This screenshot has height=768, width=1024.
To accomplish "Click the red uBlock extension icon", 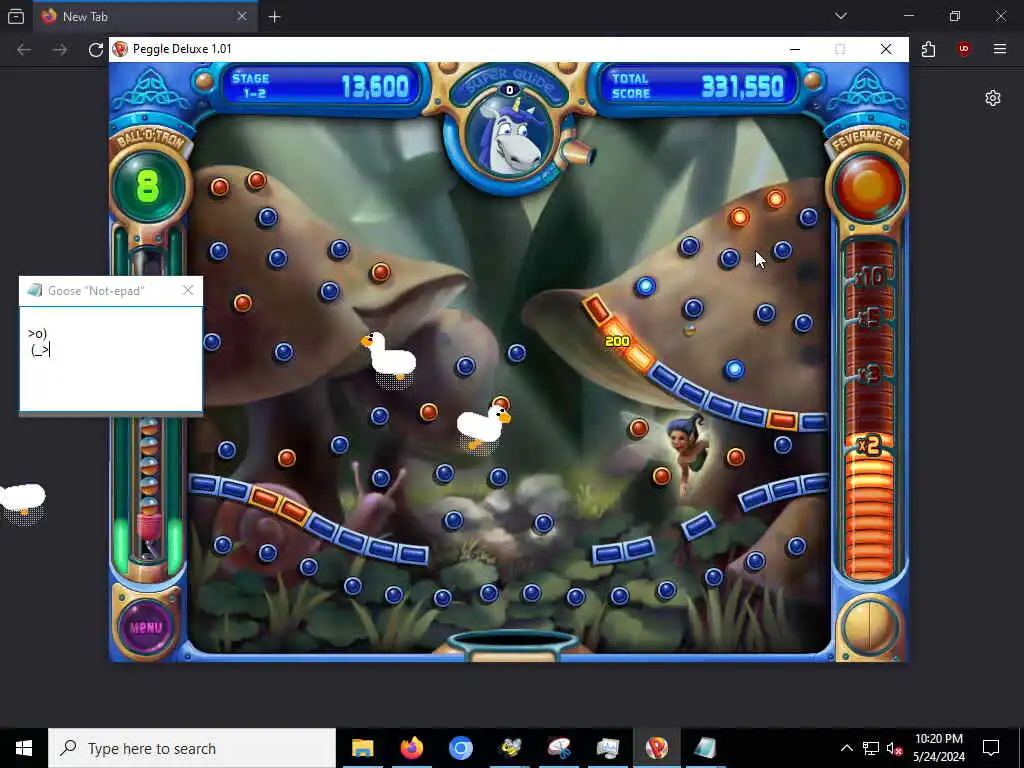I will point(964,50).
